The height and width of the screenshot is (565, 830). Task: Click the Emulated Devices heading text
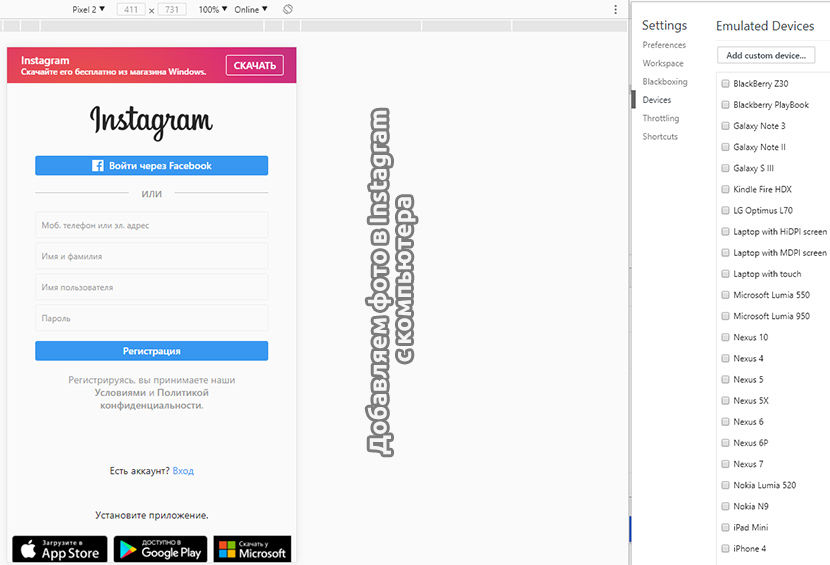click(x=765, y=26)
